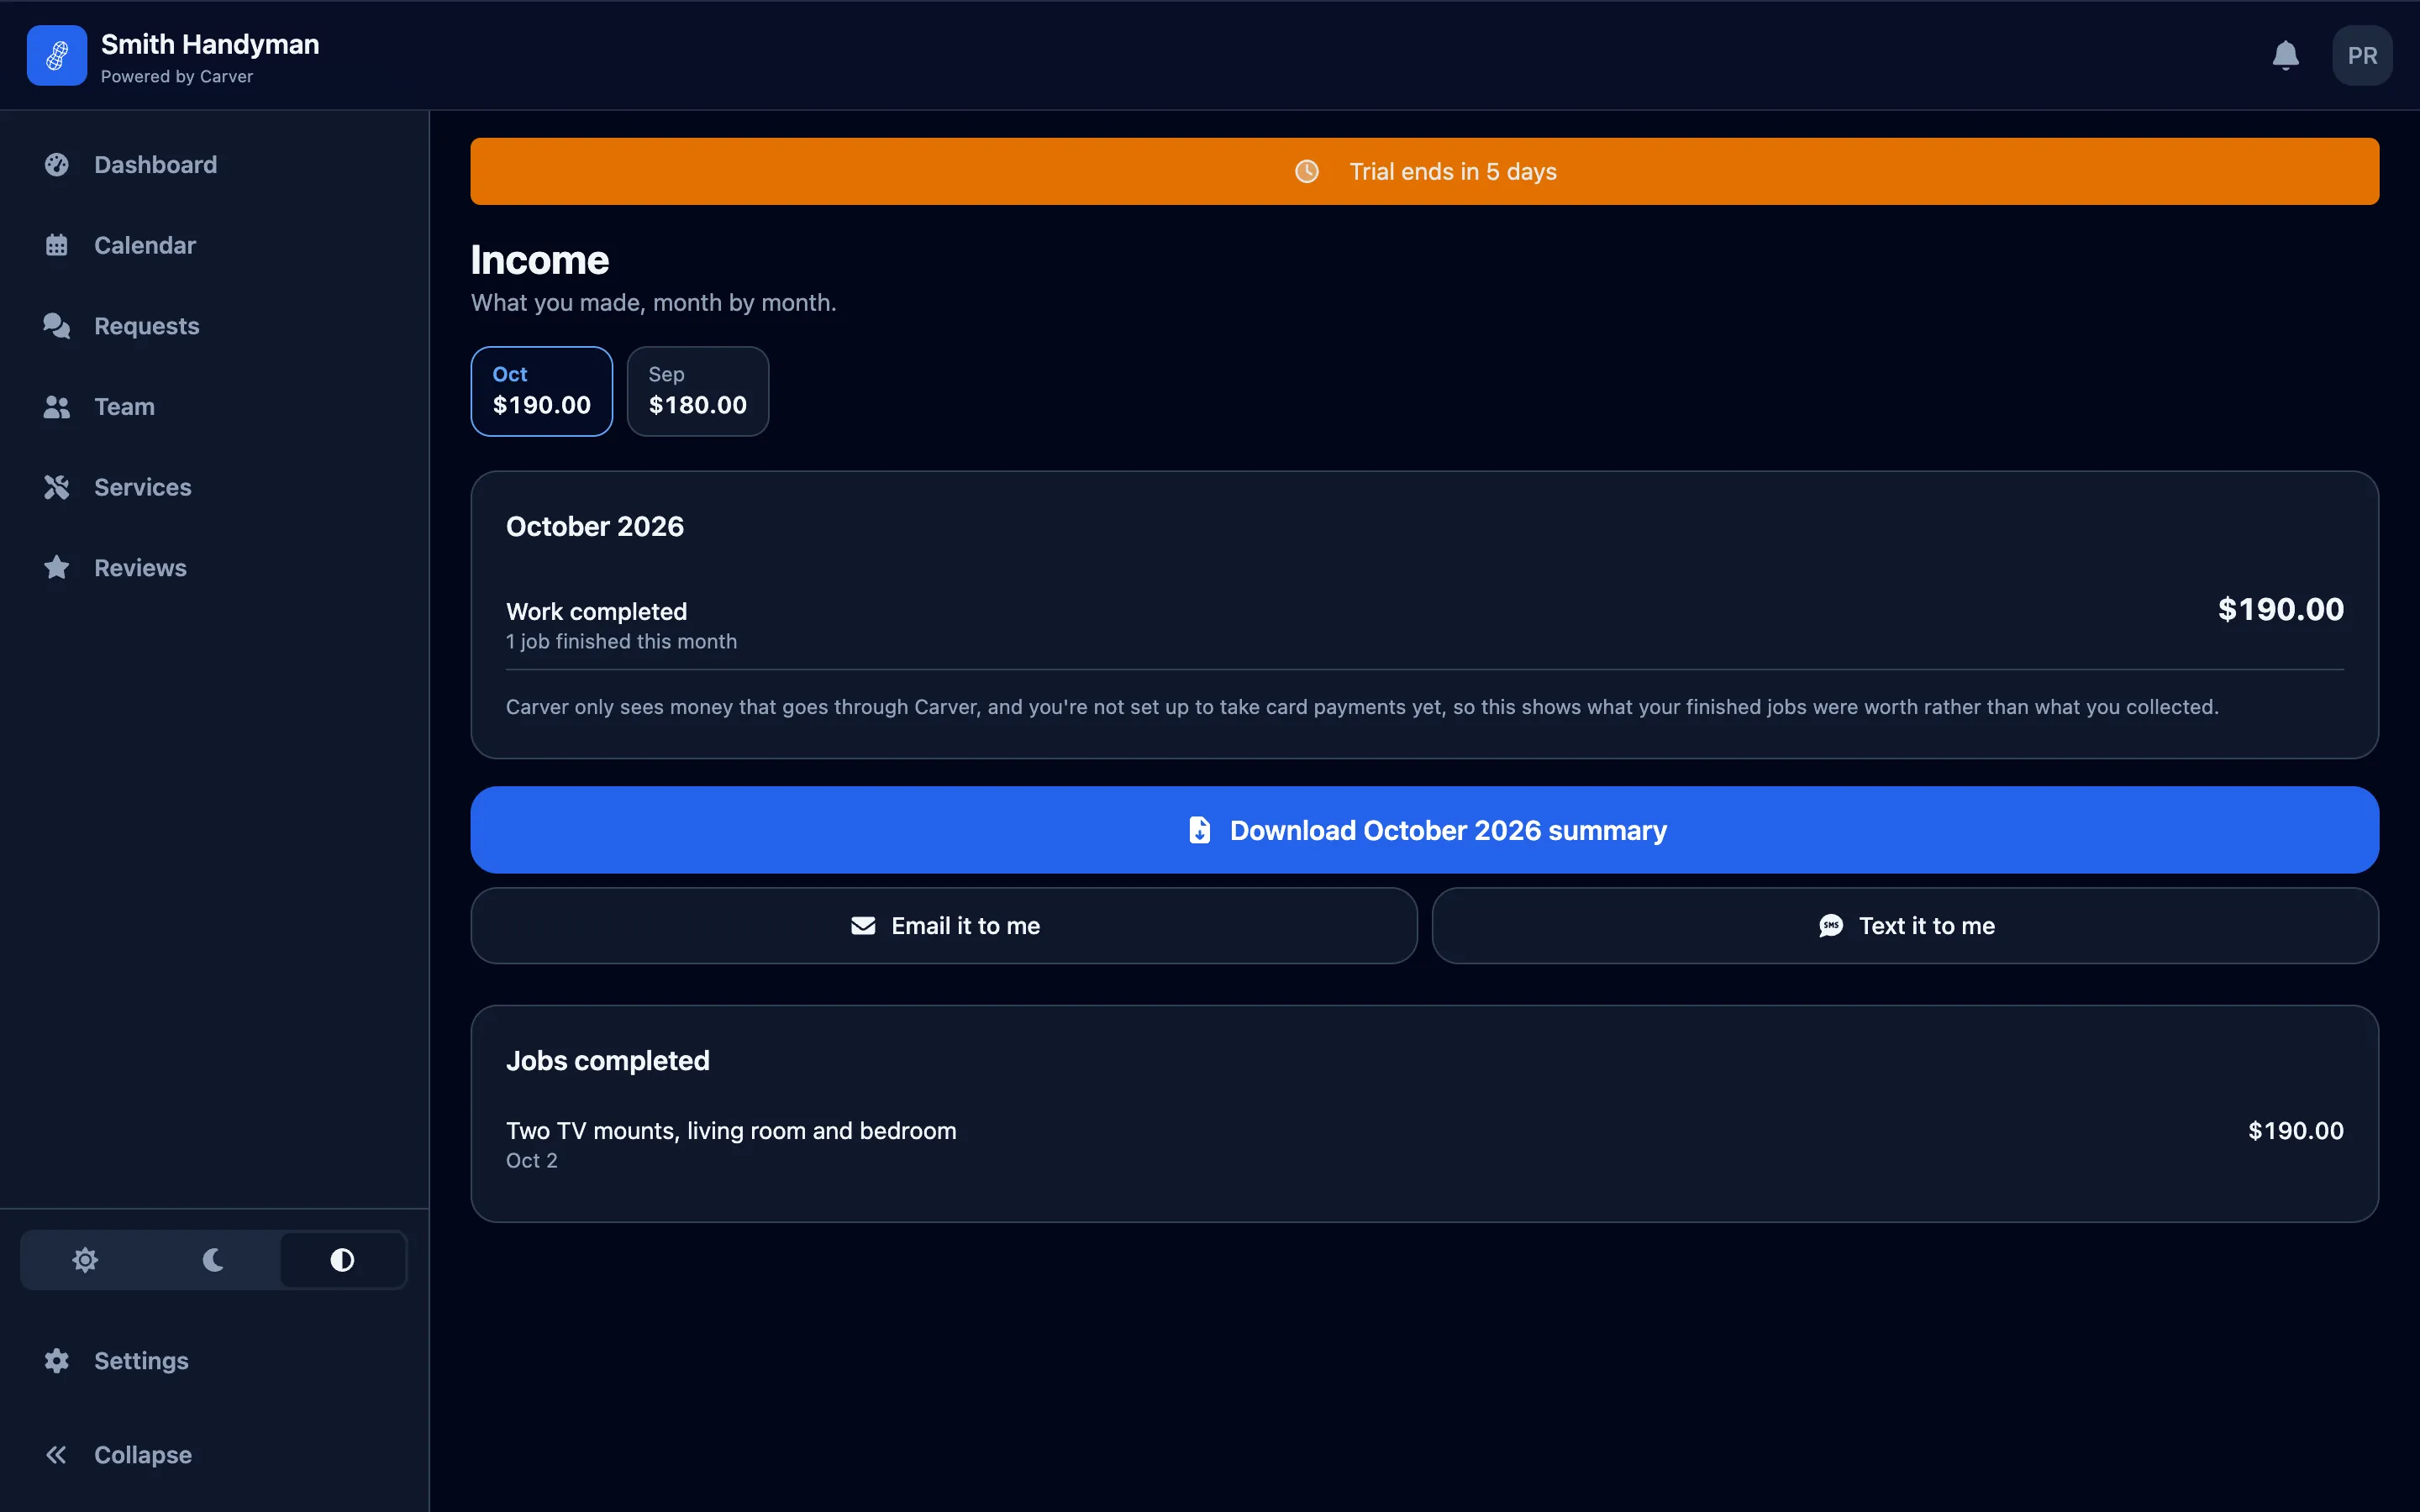Open Settings page
Screen dimensions: 2420x1512
215,1361
